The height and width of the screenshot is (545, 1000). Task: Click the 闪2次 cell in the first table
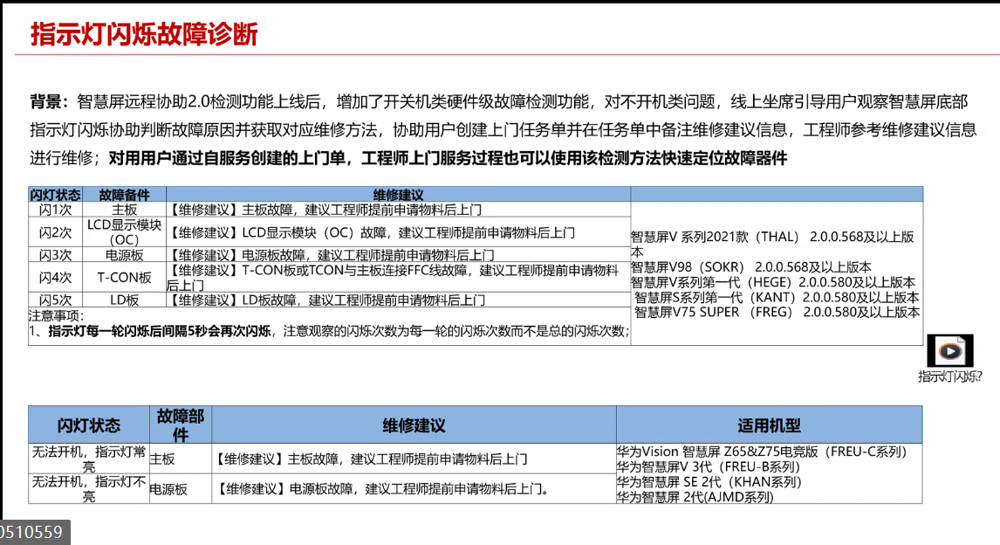pyautogui.click(x=55, y=232)
